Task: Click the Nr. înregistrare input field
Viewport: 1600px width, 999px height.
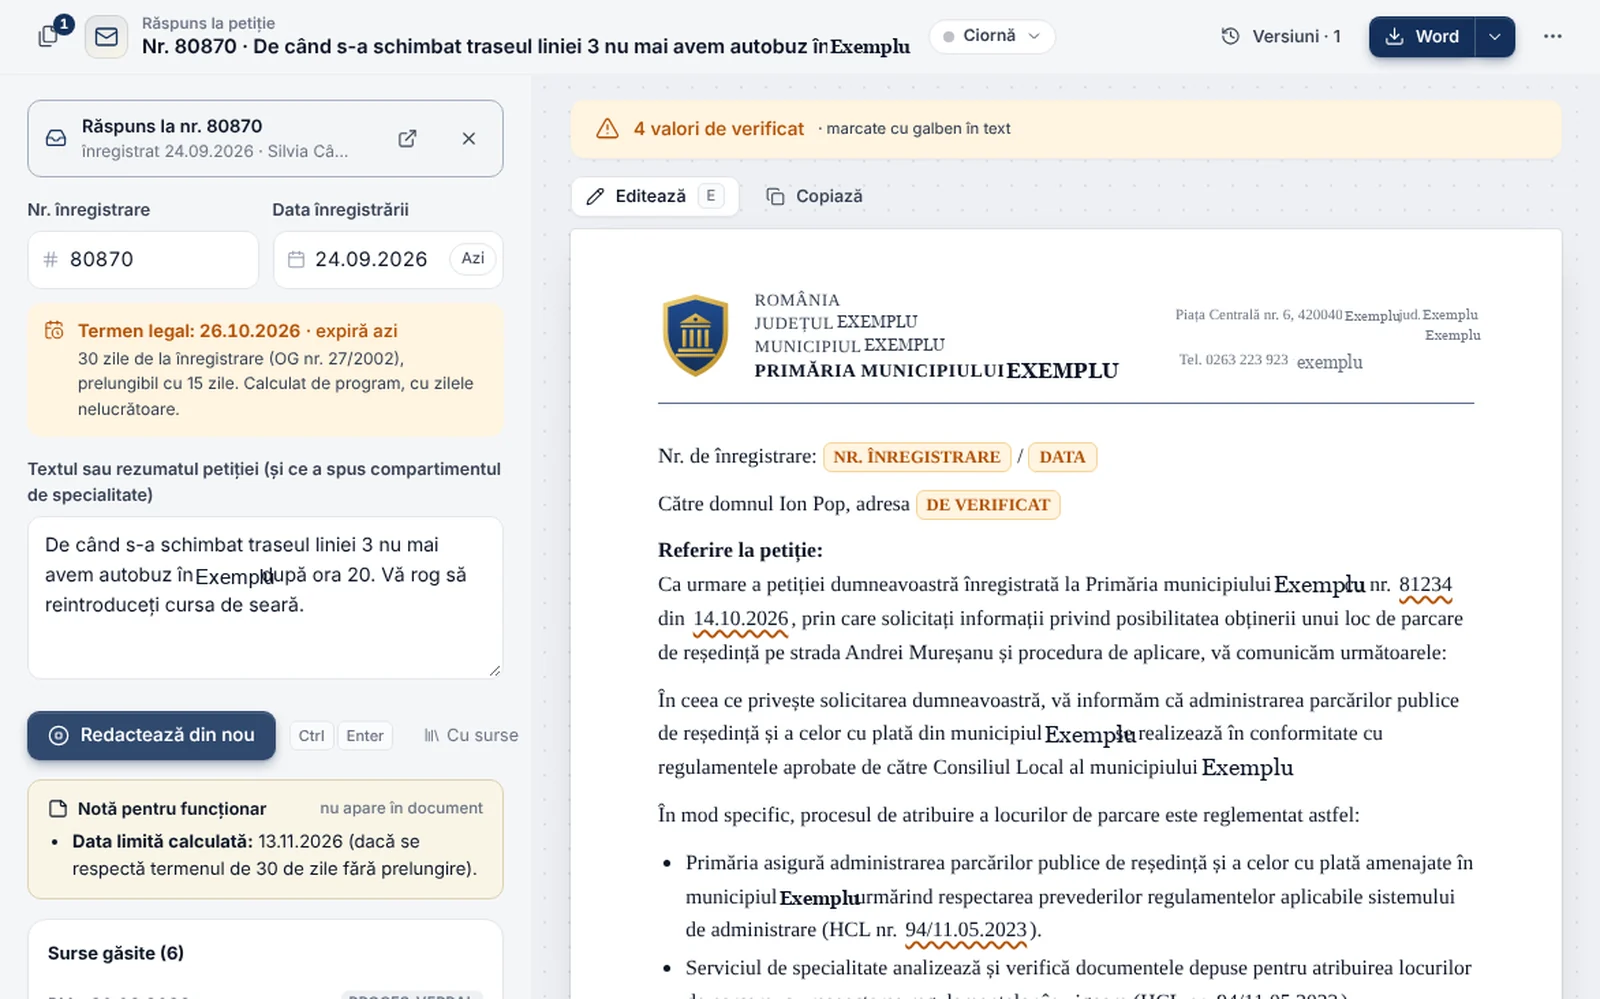Action: pos(143,260)
